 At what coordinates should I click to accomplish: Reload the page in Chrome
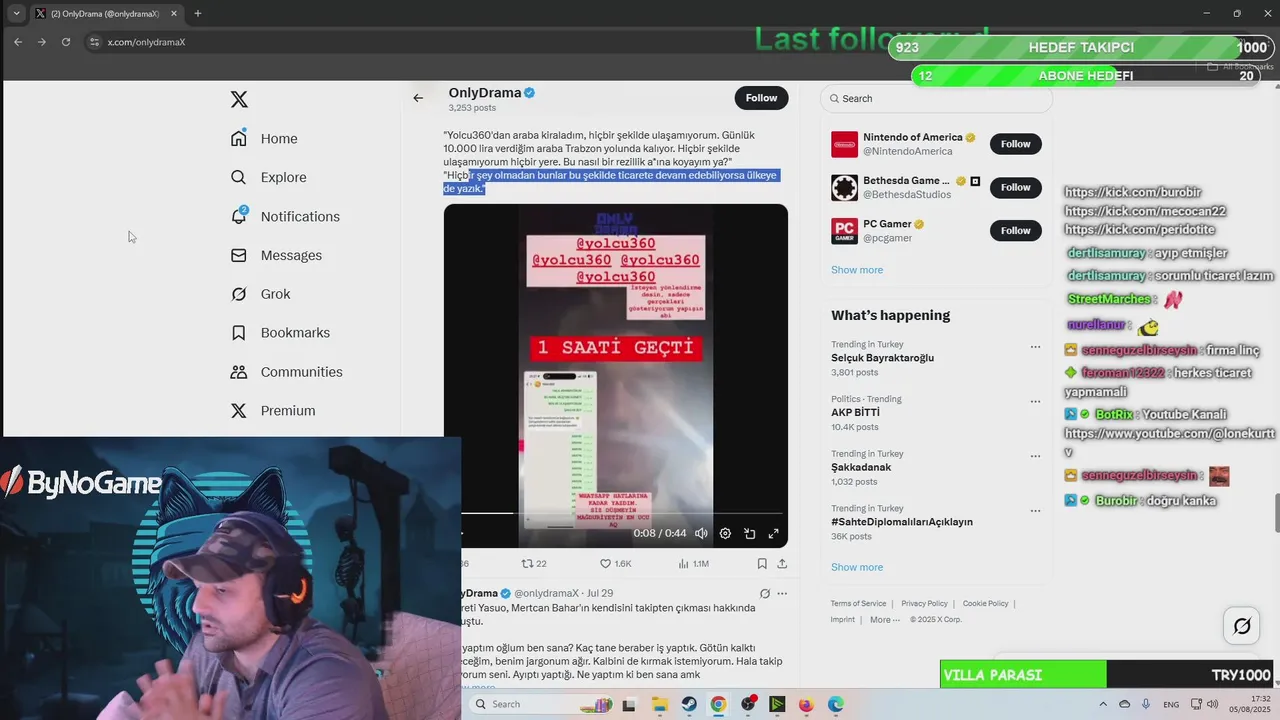(x=66, y=42)
